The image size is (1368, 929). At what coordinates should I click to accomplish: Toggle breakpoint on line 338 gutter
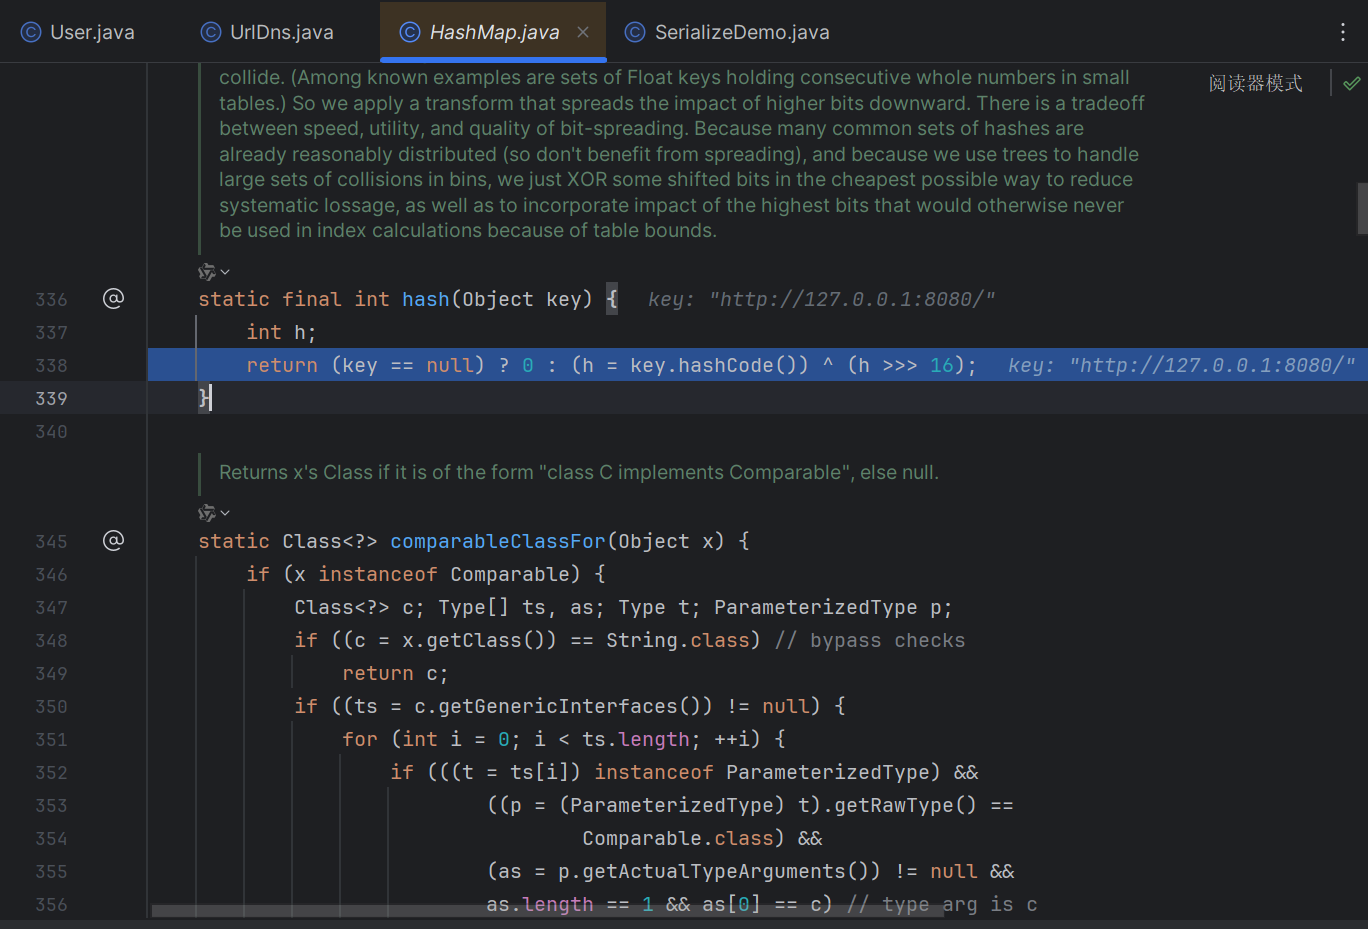52,366
